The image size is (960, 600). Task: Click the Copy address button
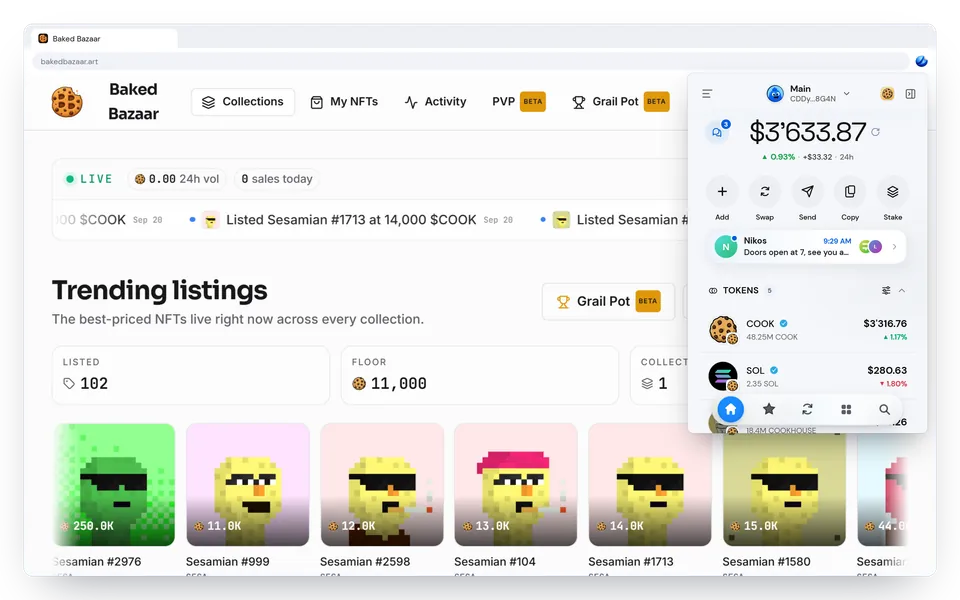coord(850,198)
